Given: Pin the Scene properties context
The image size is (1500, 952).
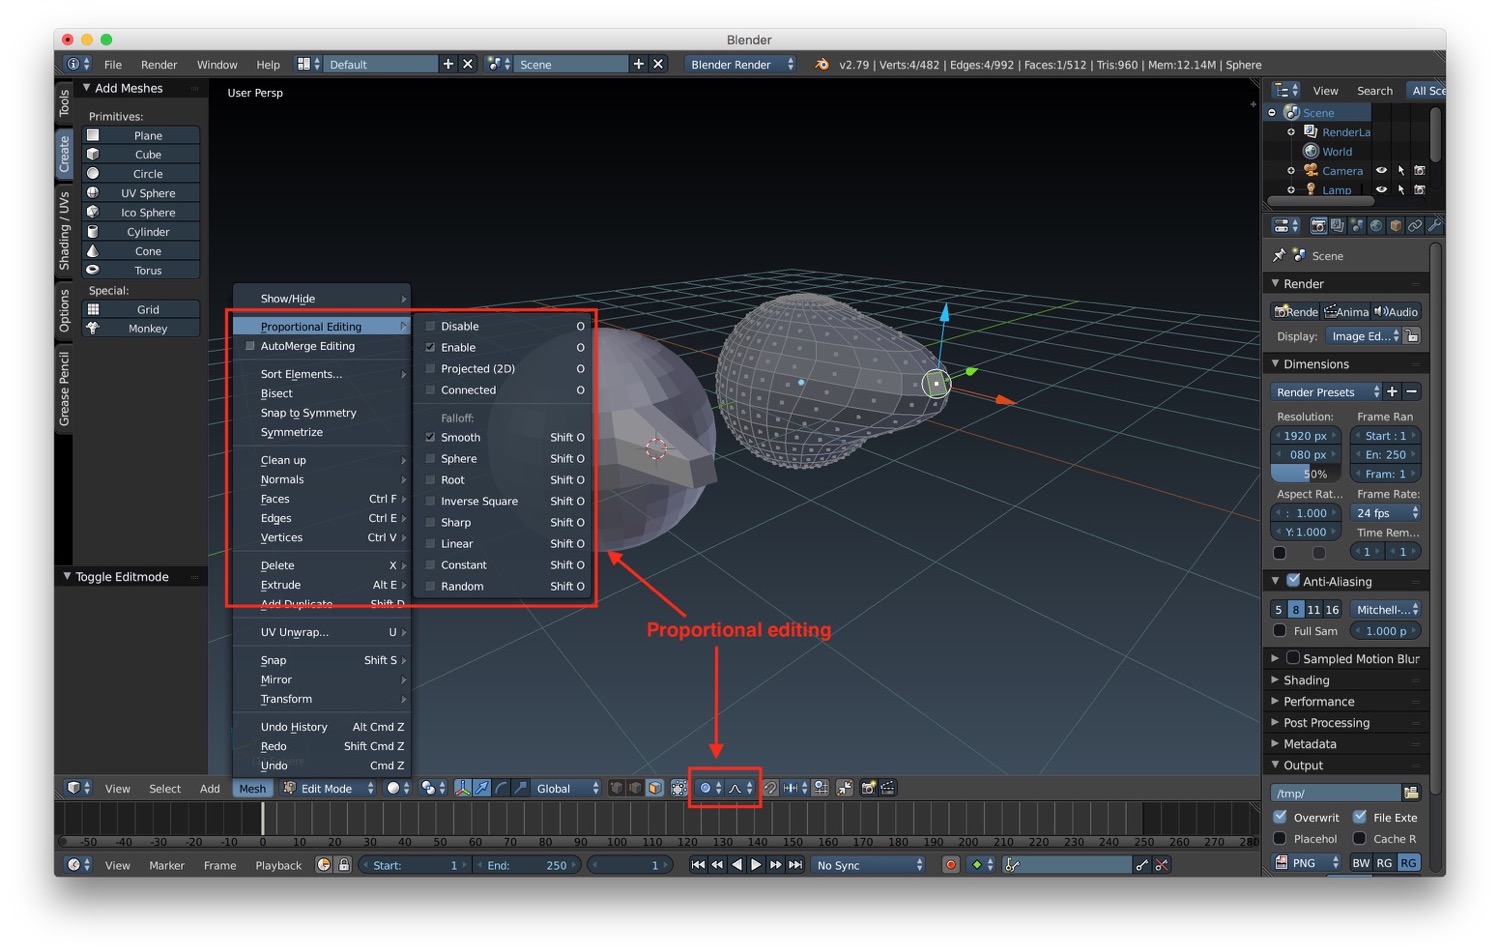Looking at the screenshot, I should pyautogui.click(x=1279, y=256).
